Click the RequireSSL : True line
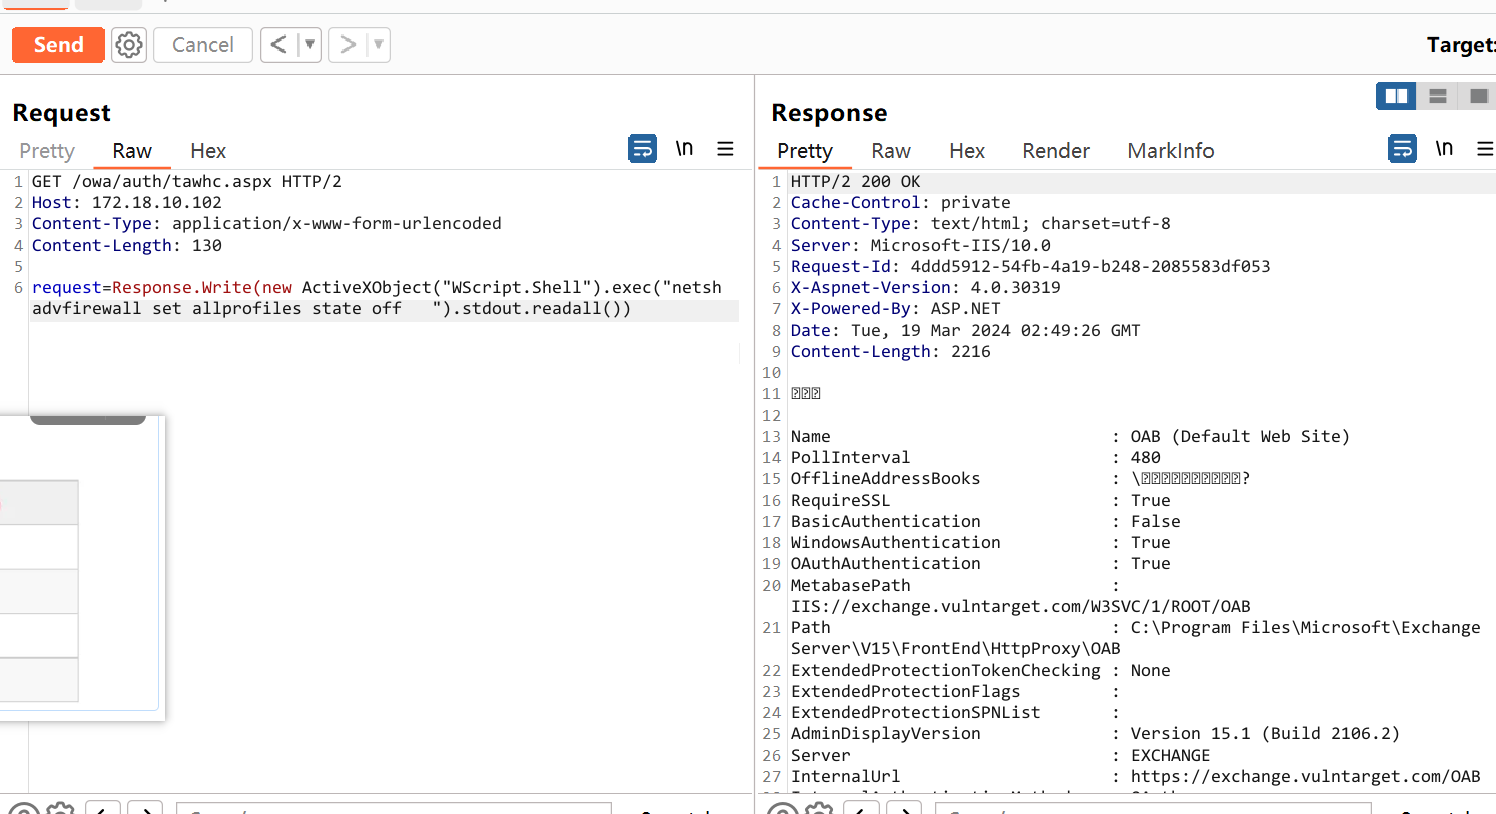This screenshot has height=814, width=1496. pos(981,501)
